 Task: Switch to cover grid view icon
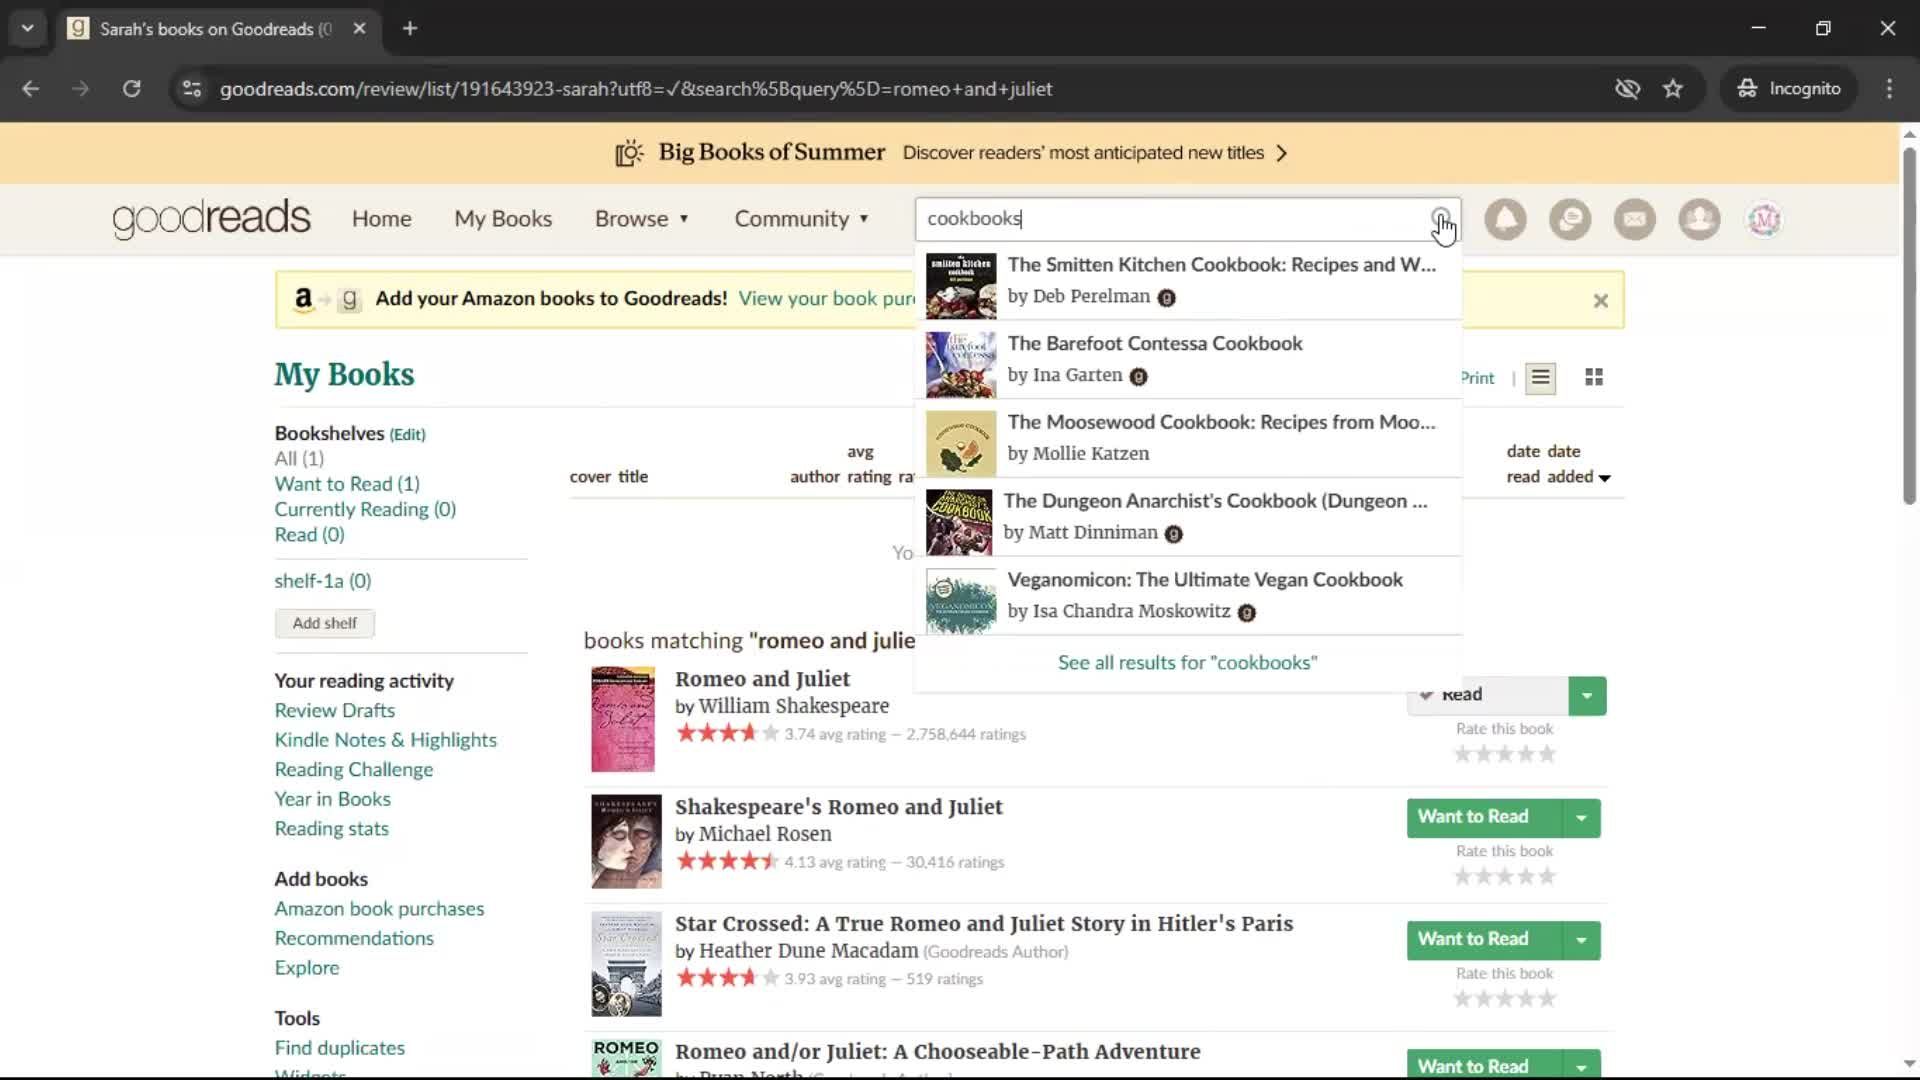(1594, 377)
